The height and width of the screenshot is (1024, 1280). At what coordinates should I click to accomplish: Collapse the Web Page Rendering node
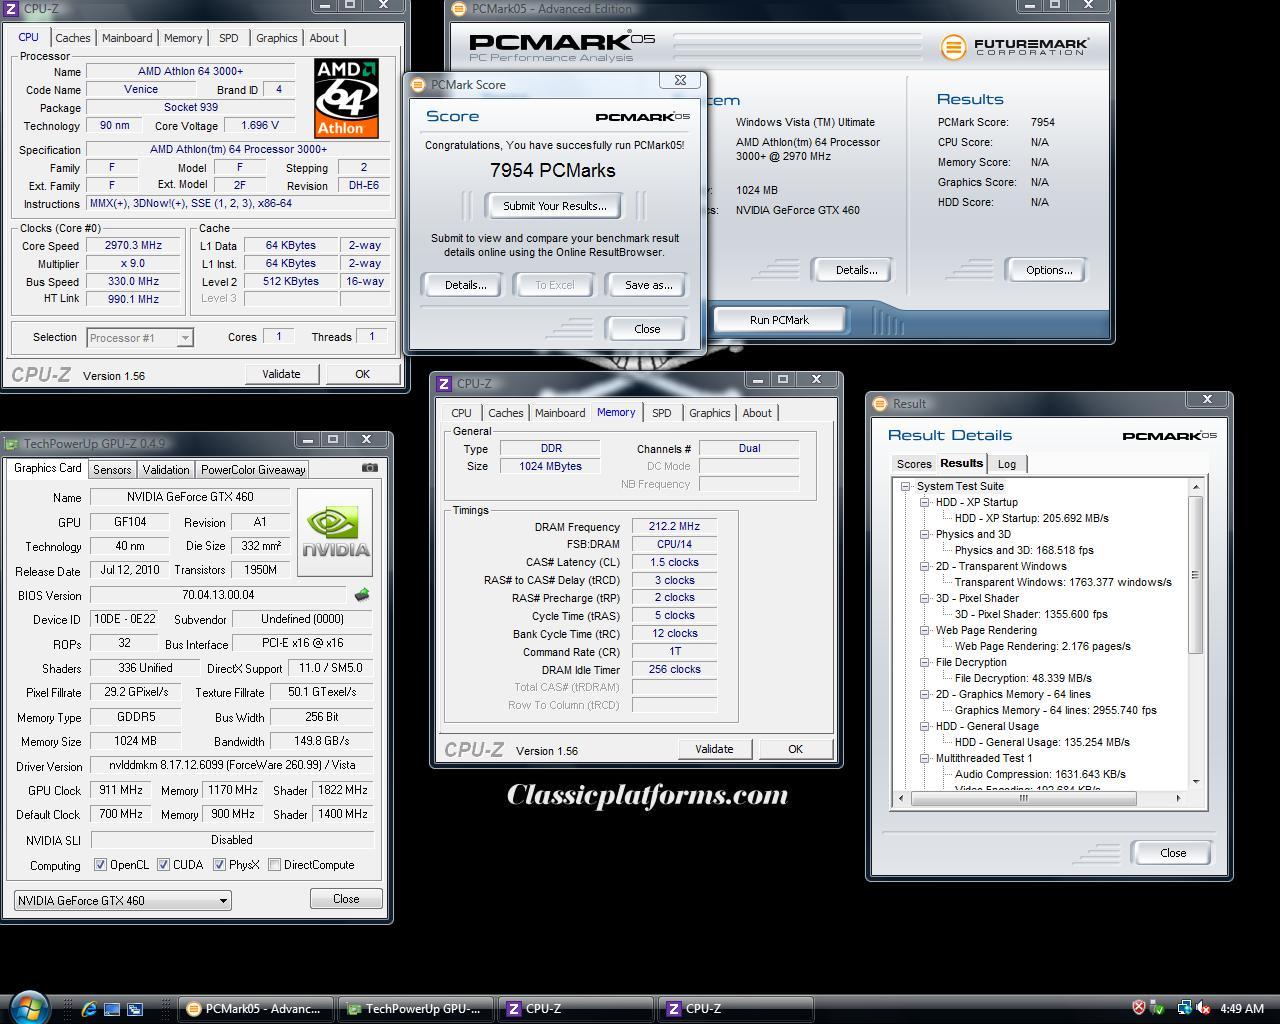[925, 630]
